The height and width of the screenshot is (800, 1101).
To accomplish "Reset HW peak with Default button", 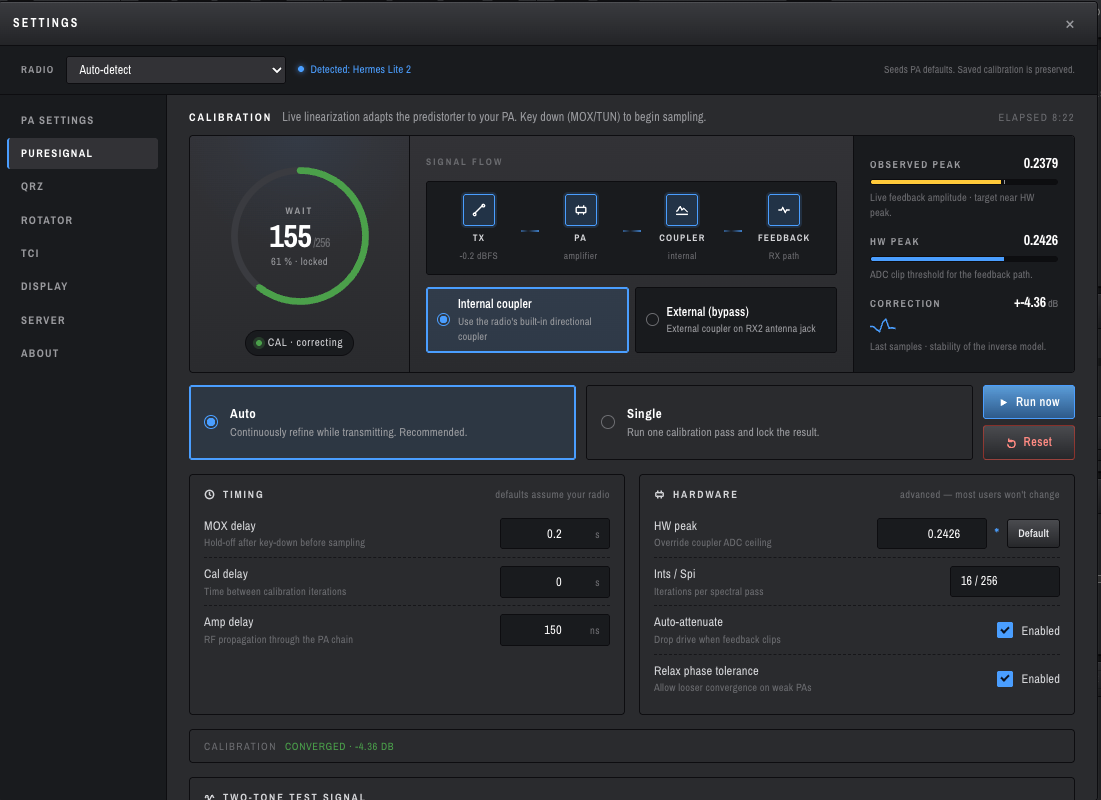I will click(x=1033, y=533).
